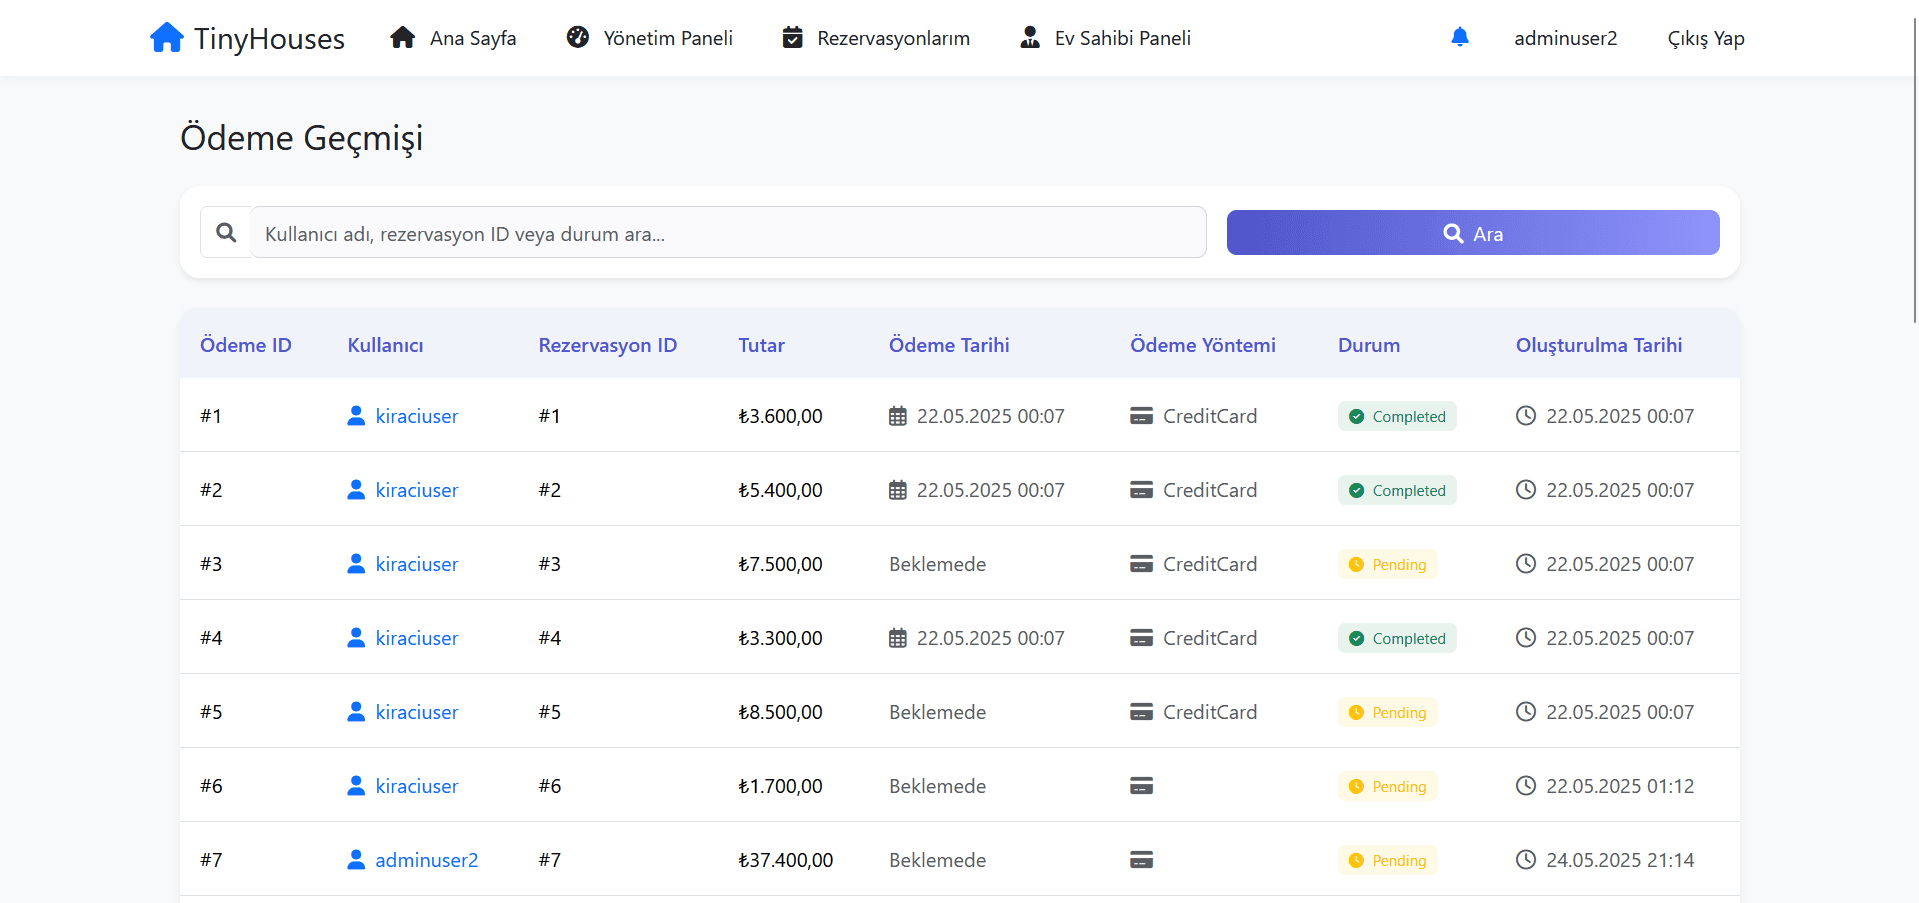1919x903 pixels.
Task: Click the credit card icon in row #1
Action: tap(1141, 416)
